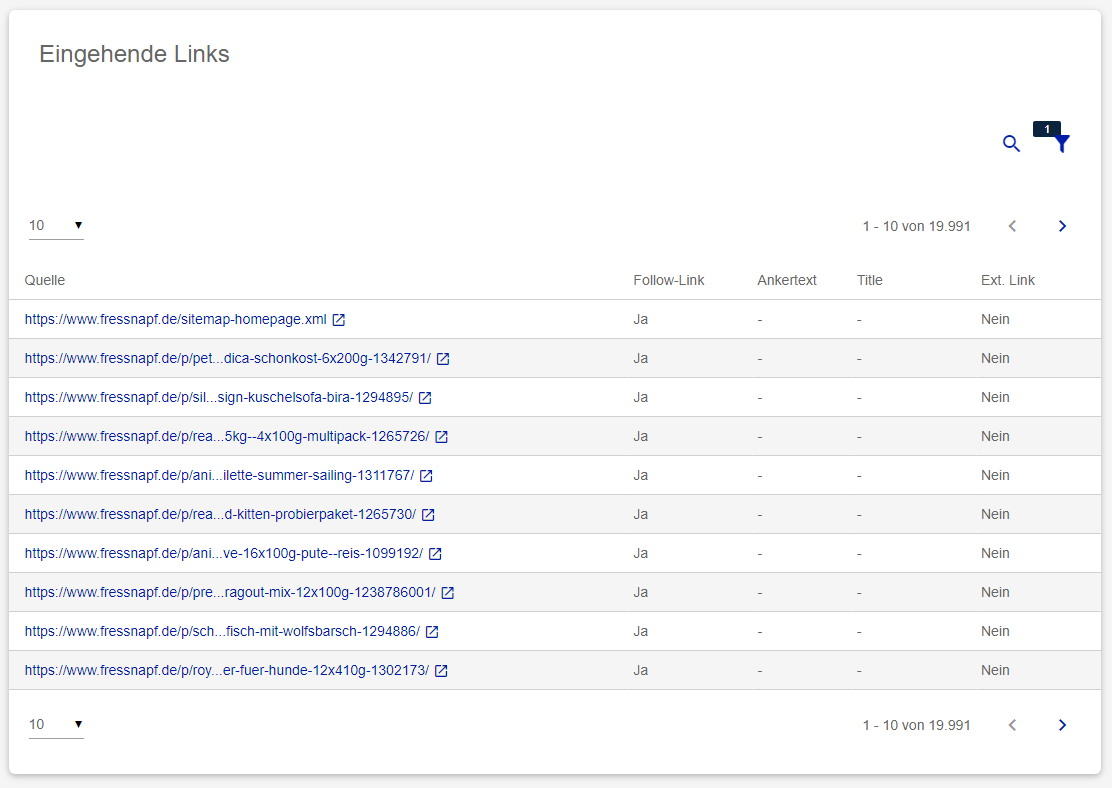
Task: Open external icon for ragout-mix-1238786001 row
Action: coord(447,593)
